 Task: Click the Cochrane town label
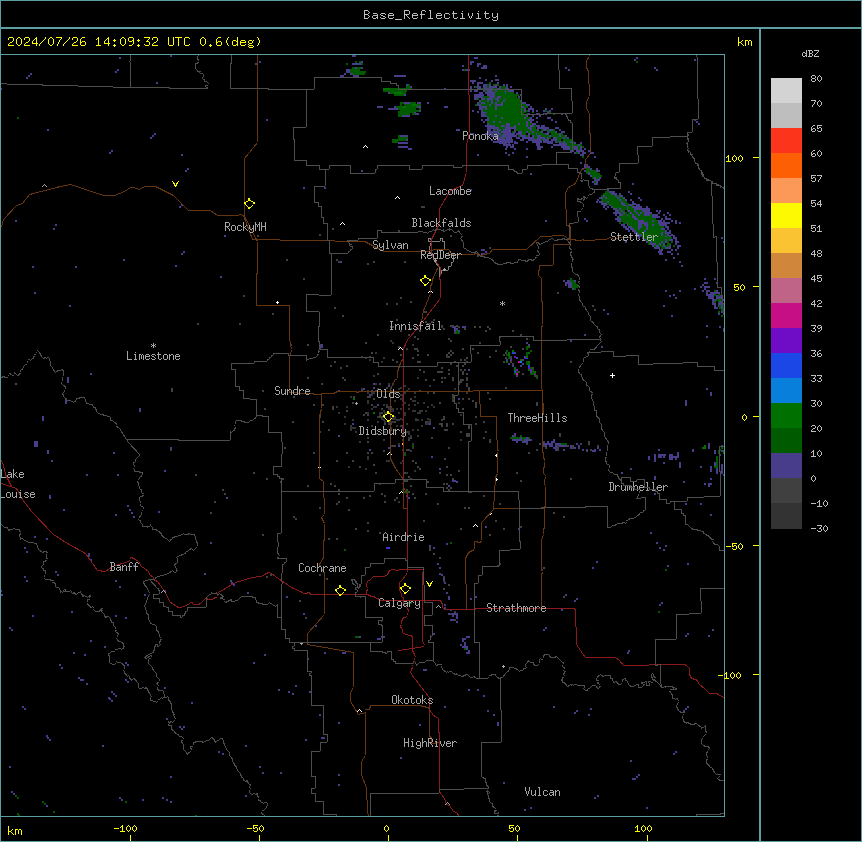click(322, 568)
